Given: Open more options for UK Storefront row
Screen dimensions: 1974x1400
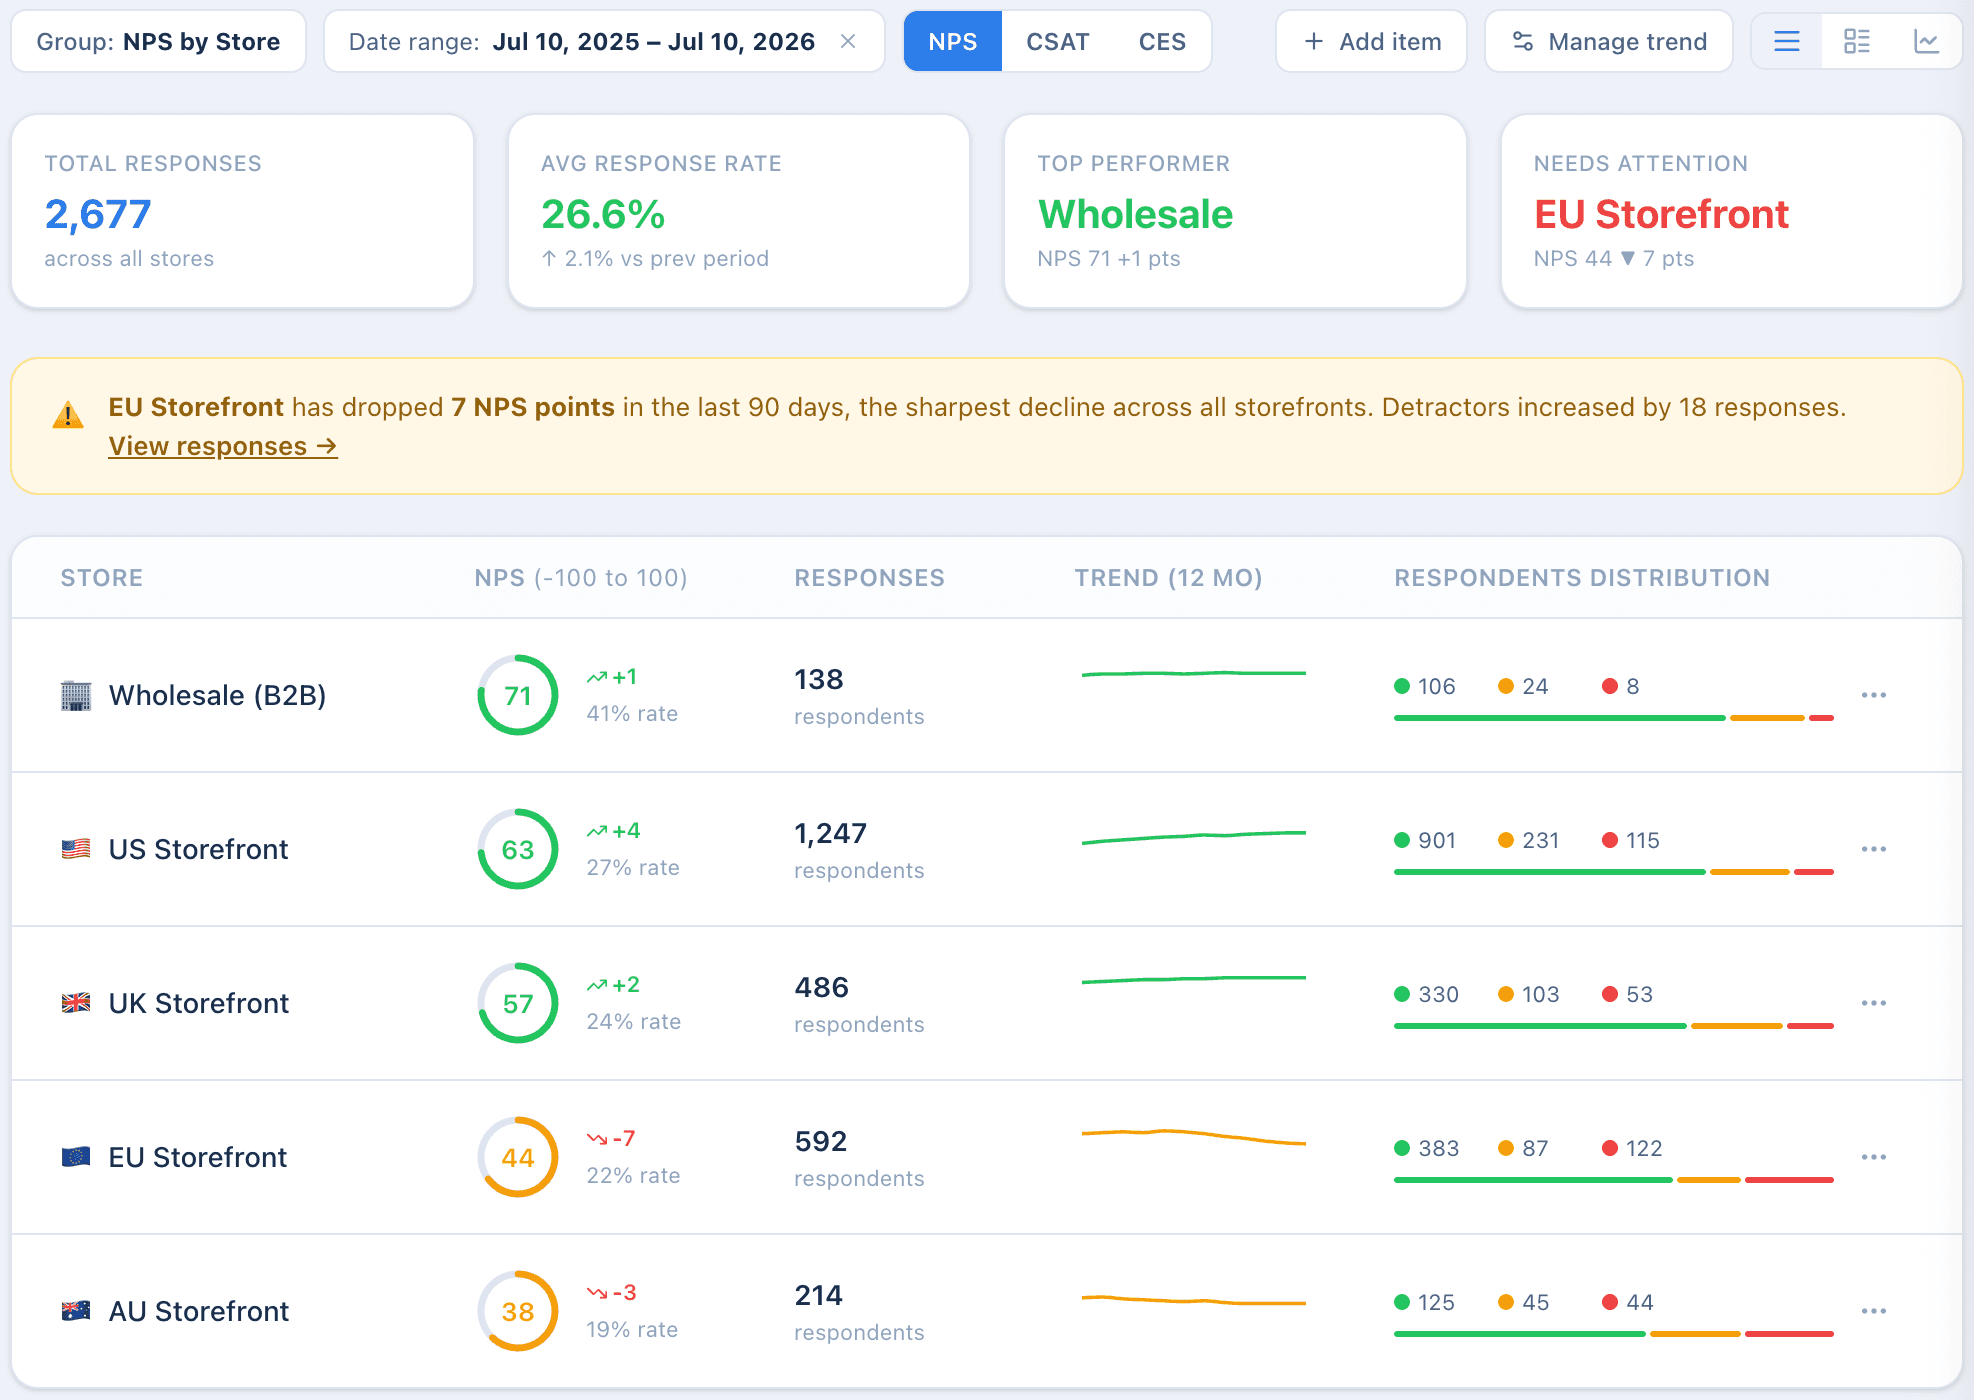Looking at the screenshot, I should 1874,1003.
